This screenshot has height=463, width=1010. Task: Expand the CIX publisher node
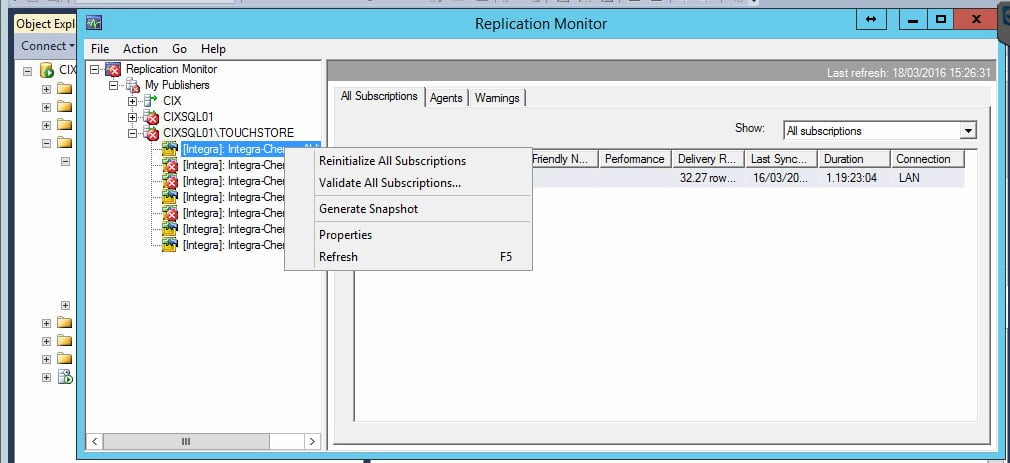pos(133,101)
